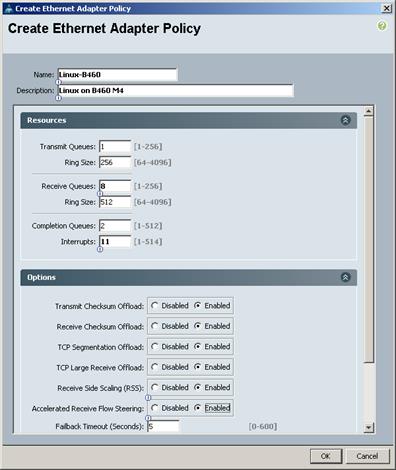Click the info marker below Name field
This screenshot has width=396, height=470.
59,82
